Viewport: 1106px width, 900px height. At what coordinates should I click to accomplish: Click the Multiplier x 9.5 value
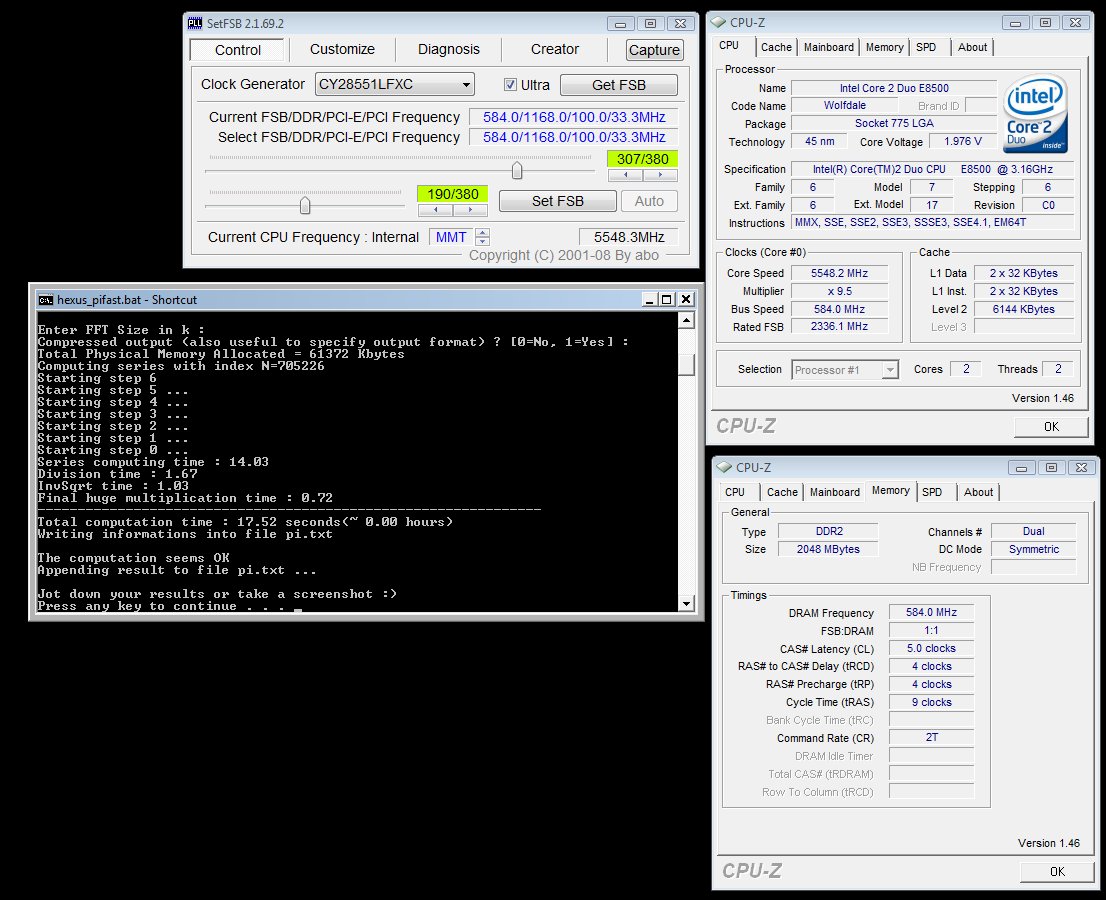pos(839,291)
